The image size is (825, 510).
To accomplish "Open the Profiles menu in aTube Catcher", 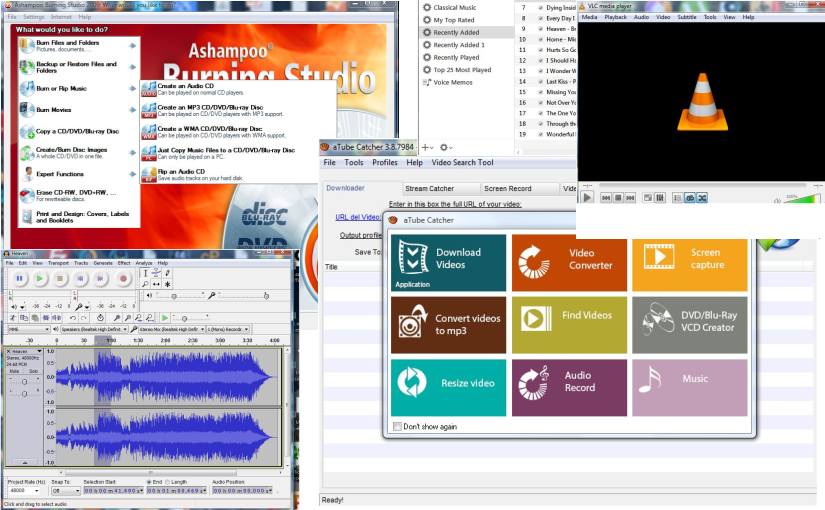I will click(x=385, y=163).
